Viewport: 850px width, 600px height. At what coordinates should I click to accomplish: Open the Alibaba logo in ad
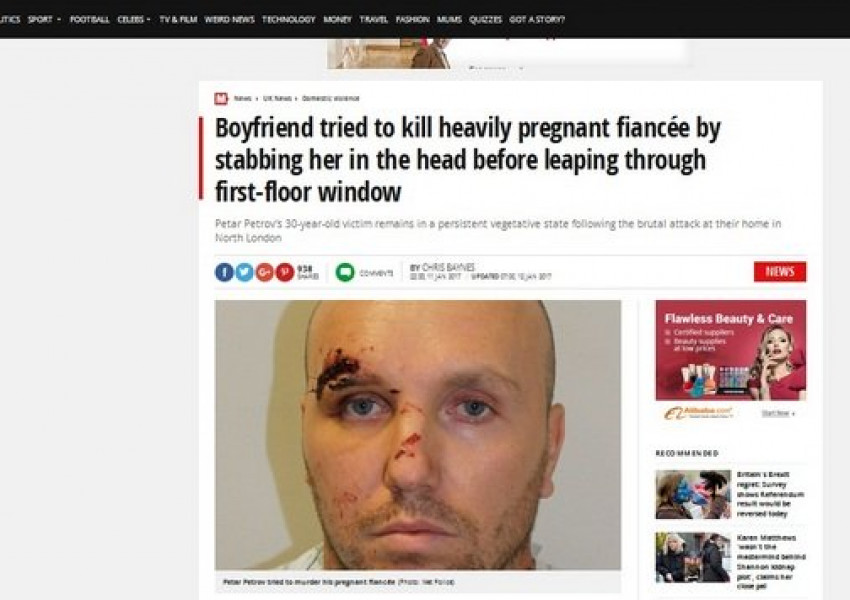coord(698,413)
